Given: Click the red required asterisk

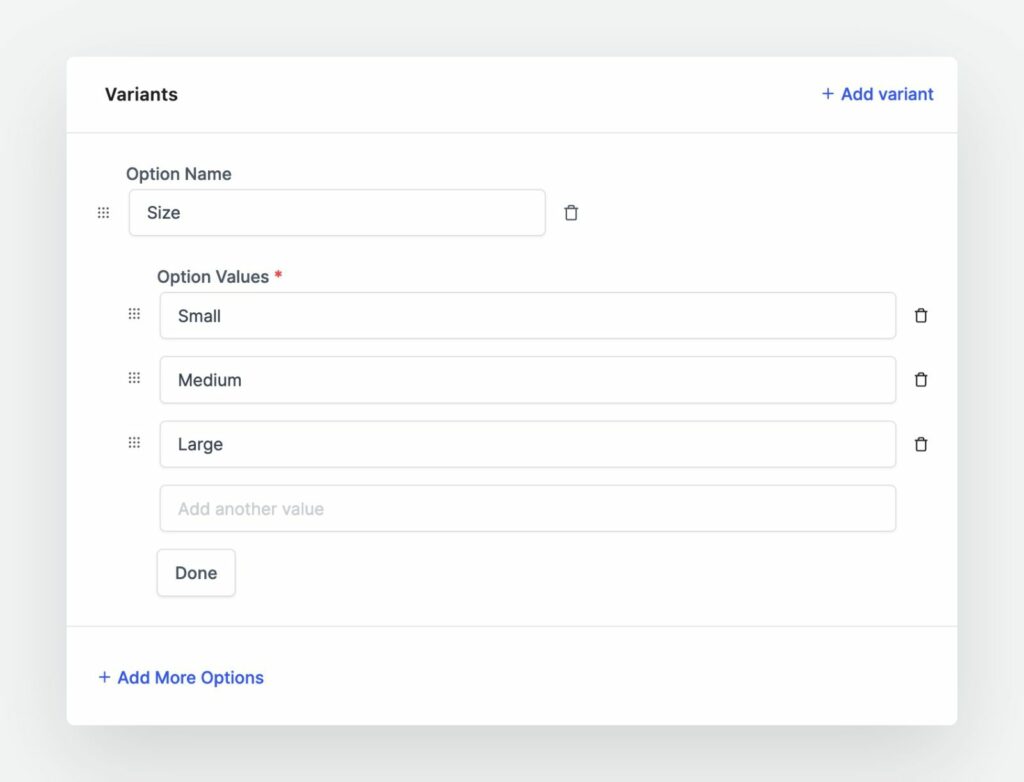Looking at the screenshot, I should [278, 275].
